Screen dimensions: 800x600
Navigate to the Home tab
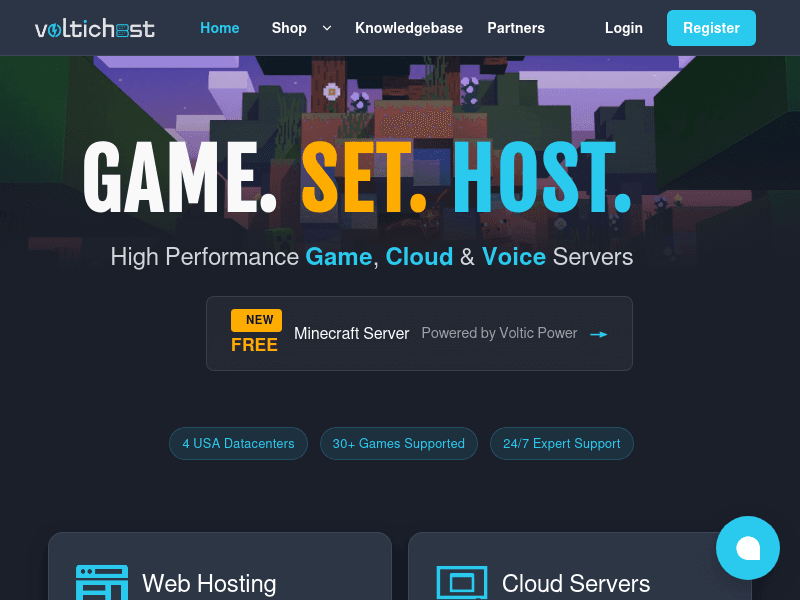(220, 28)
